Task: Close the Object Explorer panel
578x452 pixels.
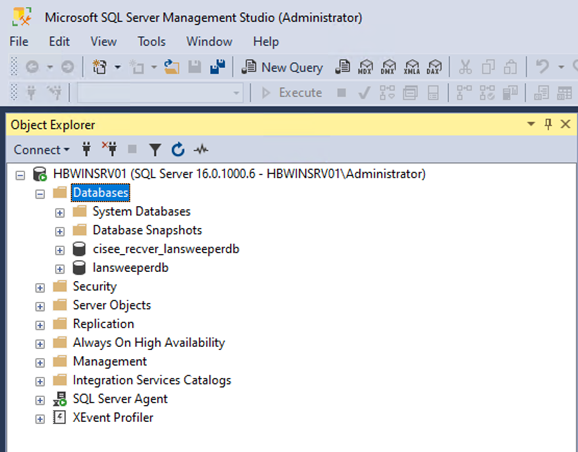Action: [565, 124]
